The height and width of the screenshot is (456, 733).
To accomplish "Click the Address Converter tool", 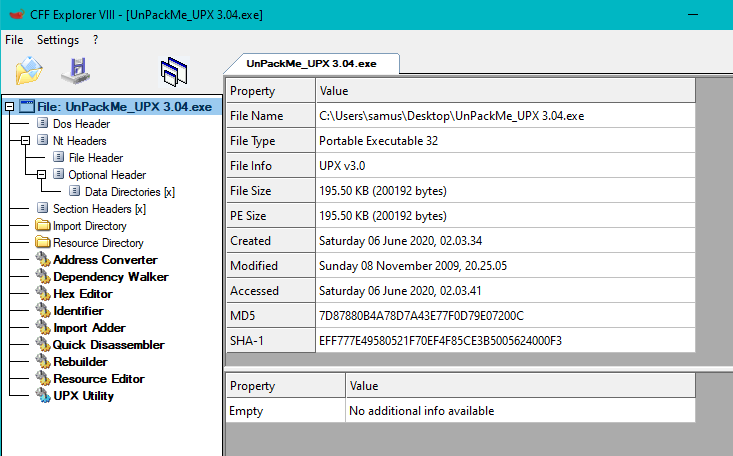I will (x=104, y=260).
